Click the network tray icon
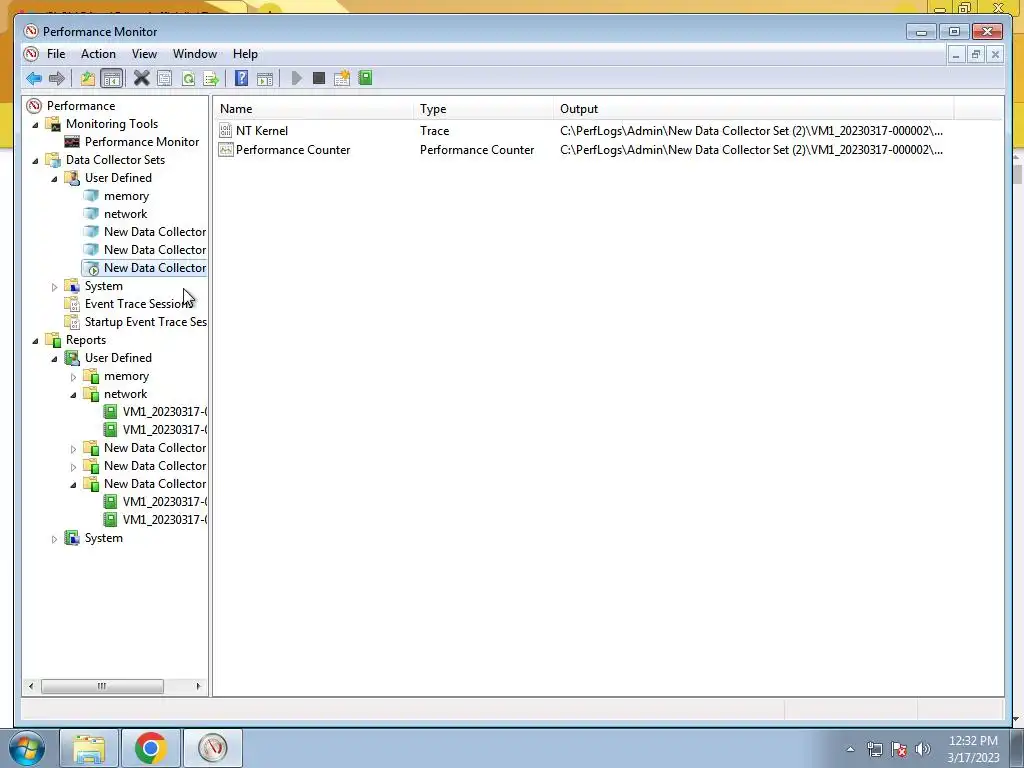1024x768 pixels. tap(874, 749)
